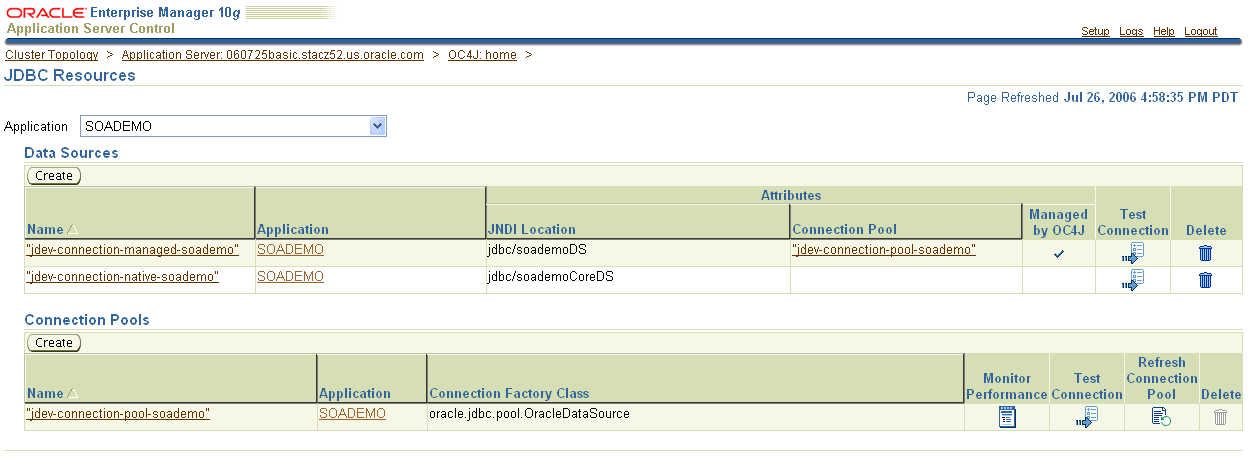Screen dimensions: 1252x466
Task: Open the Logs link in header
Action: coord(1131,31)
